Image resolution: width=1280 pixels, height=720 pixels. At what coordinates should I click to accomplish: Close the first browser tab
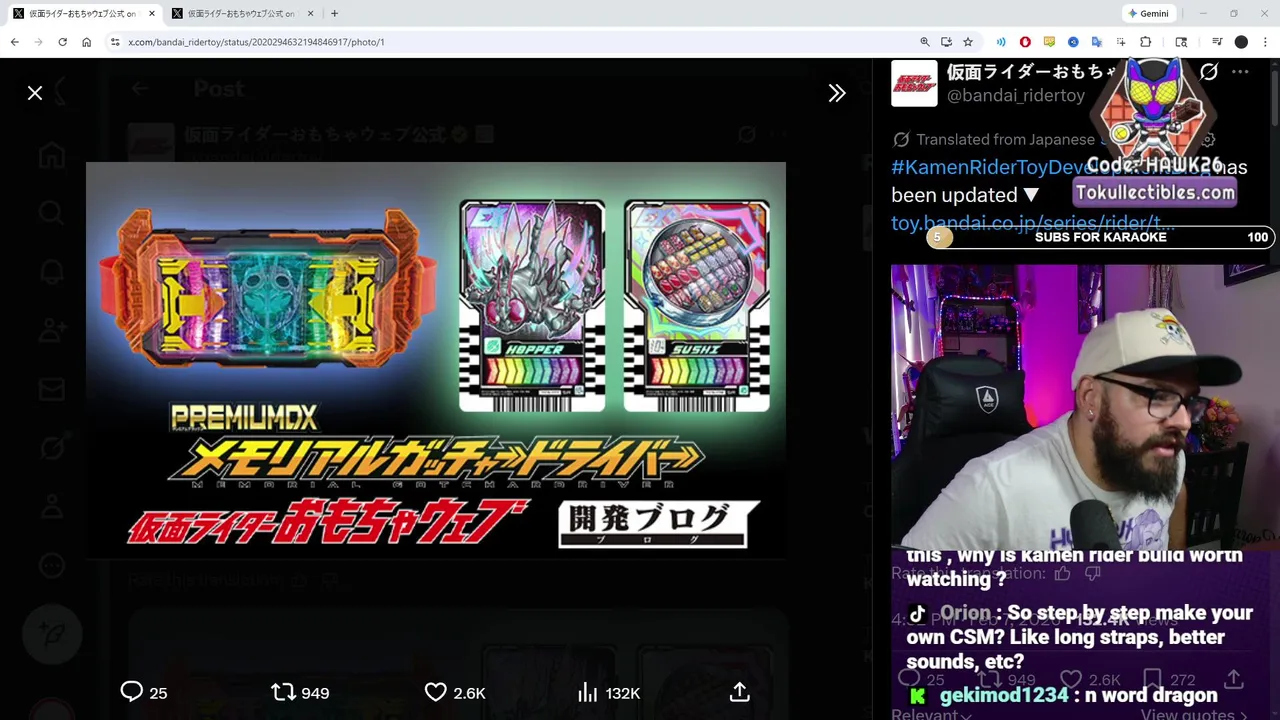point(152,13)
